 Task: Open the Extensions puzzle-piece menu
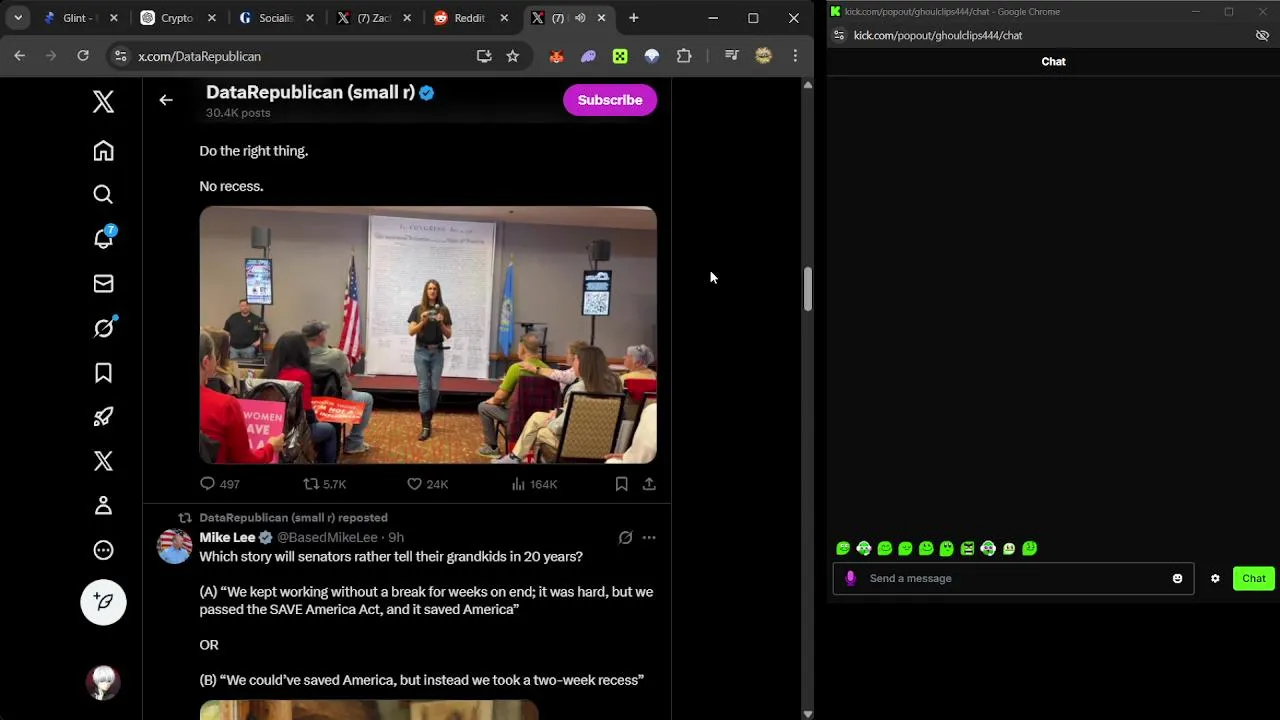684,56
